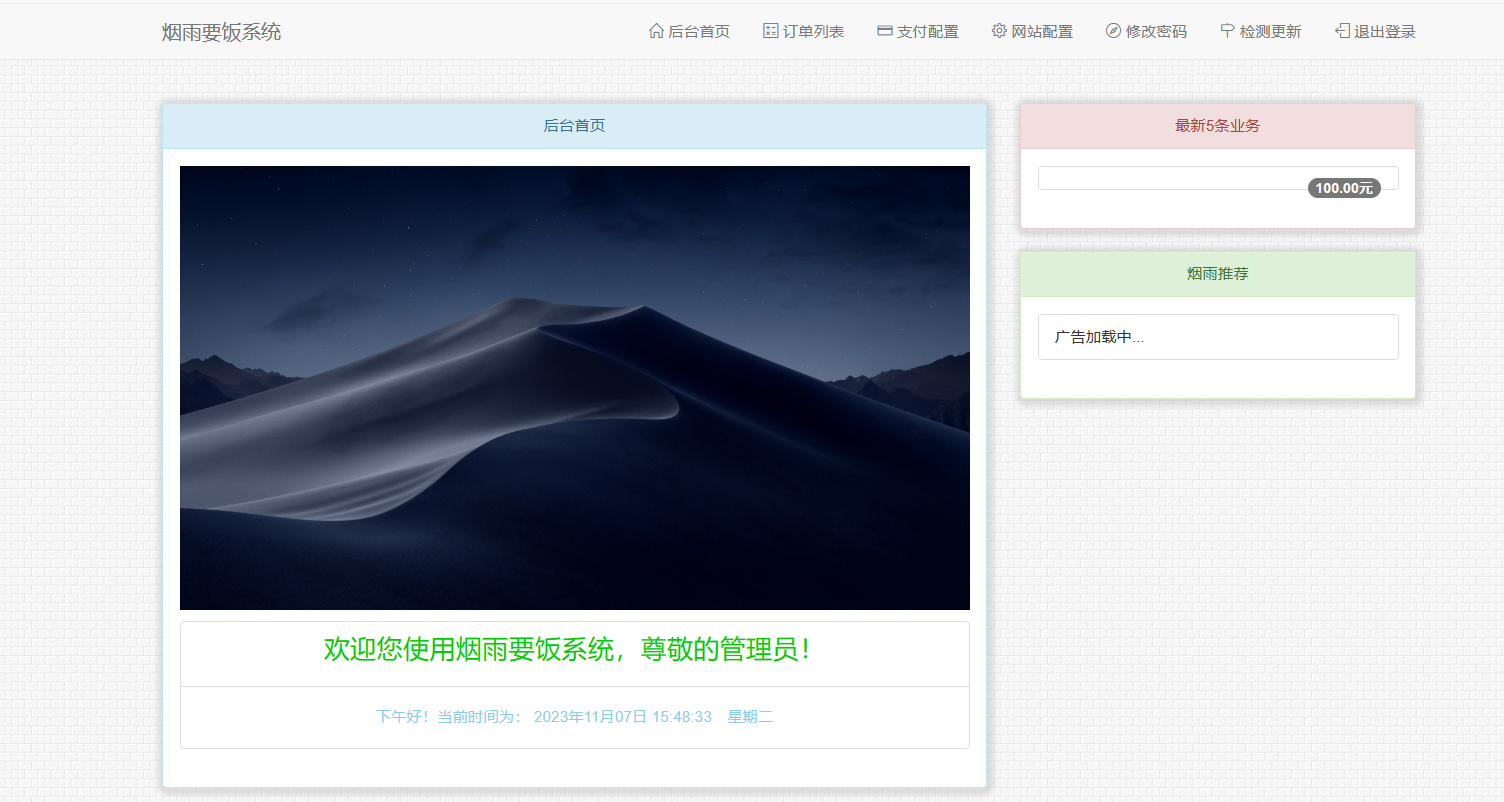Click 检测更新 text link

(x=1270, y=32)
